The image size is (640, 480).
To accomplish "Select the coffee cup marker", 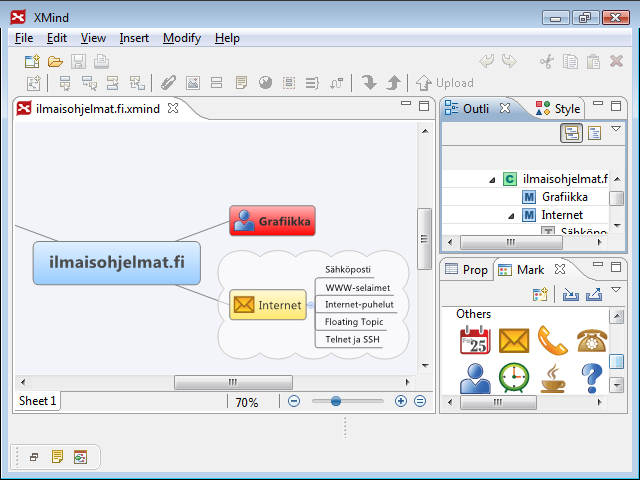I will point(553,378).
